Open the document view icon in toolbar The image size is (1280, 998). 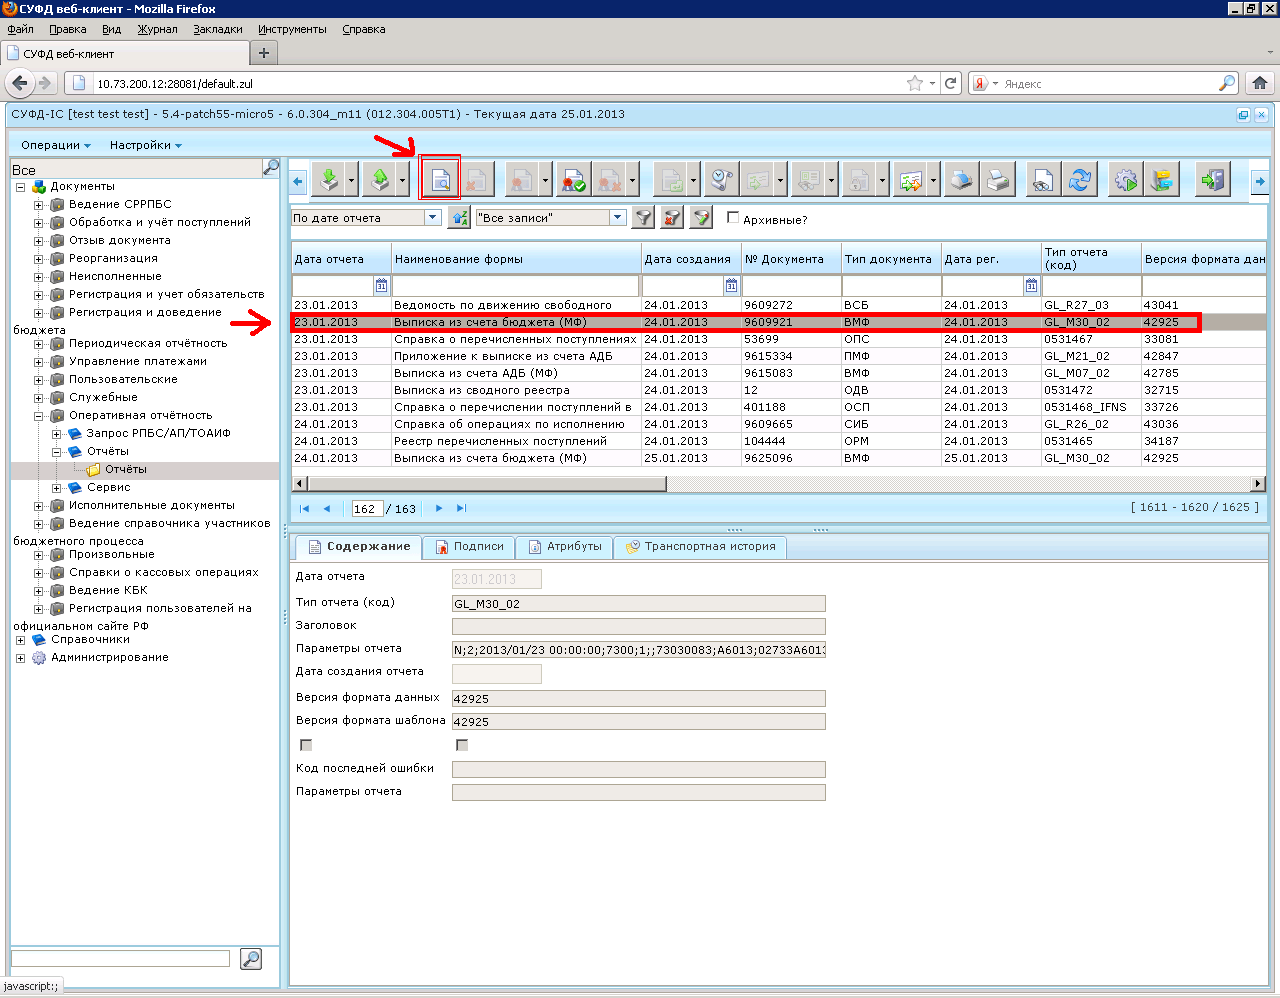440,181
